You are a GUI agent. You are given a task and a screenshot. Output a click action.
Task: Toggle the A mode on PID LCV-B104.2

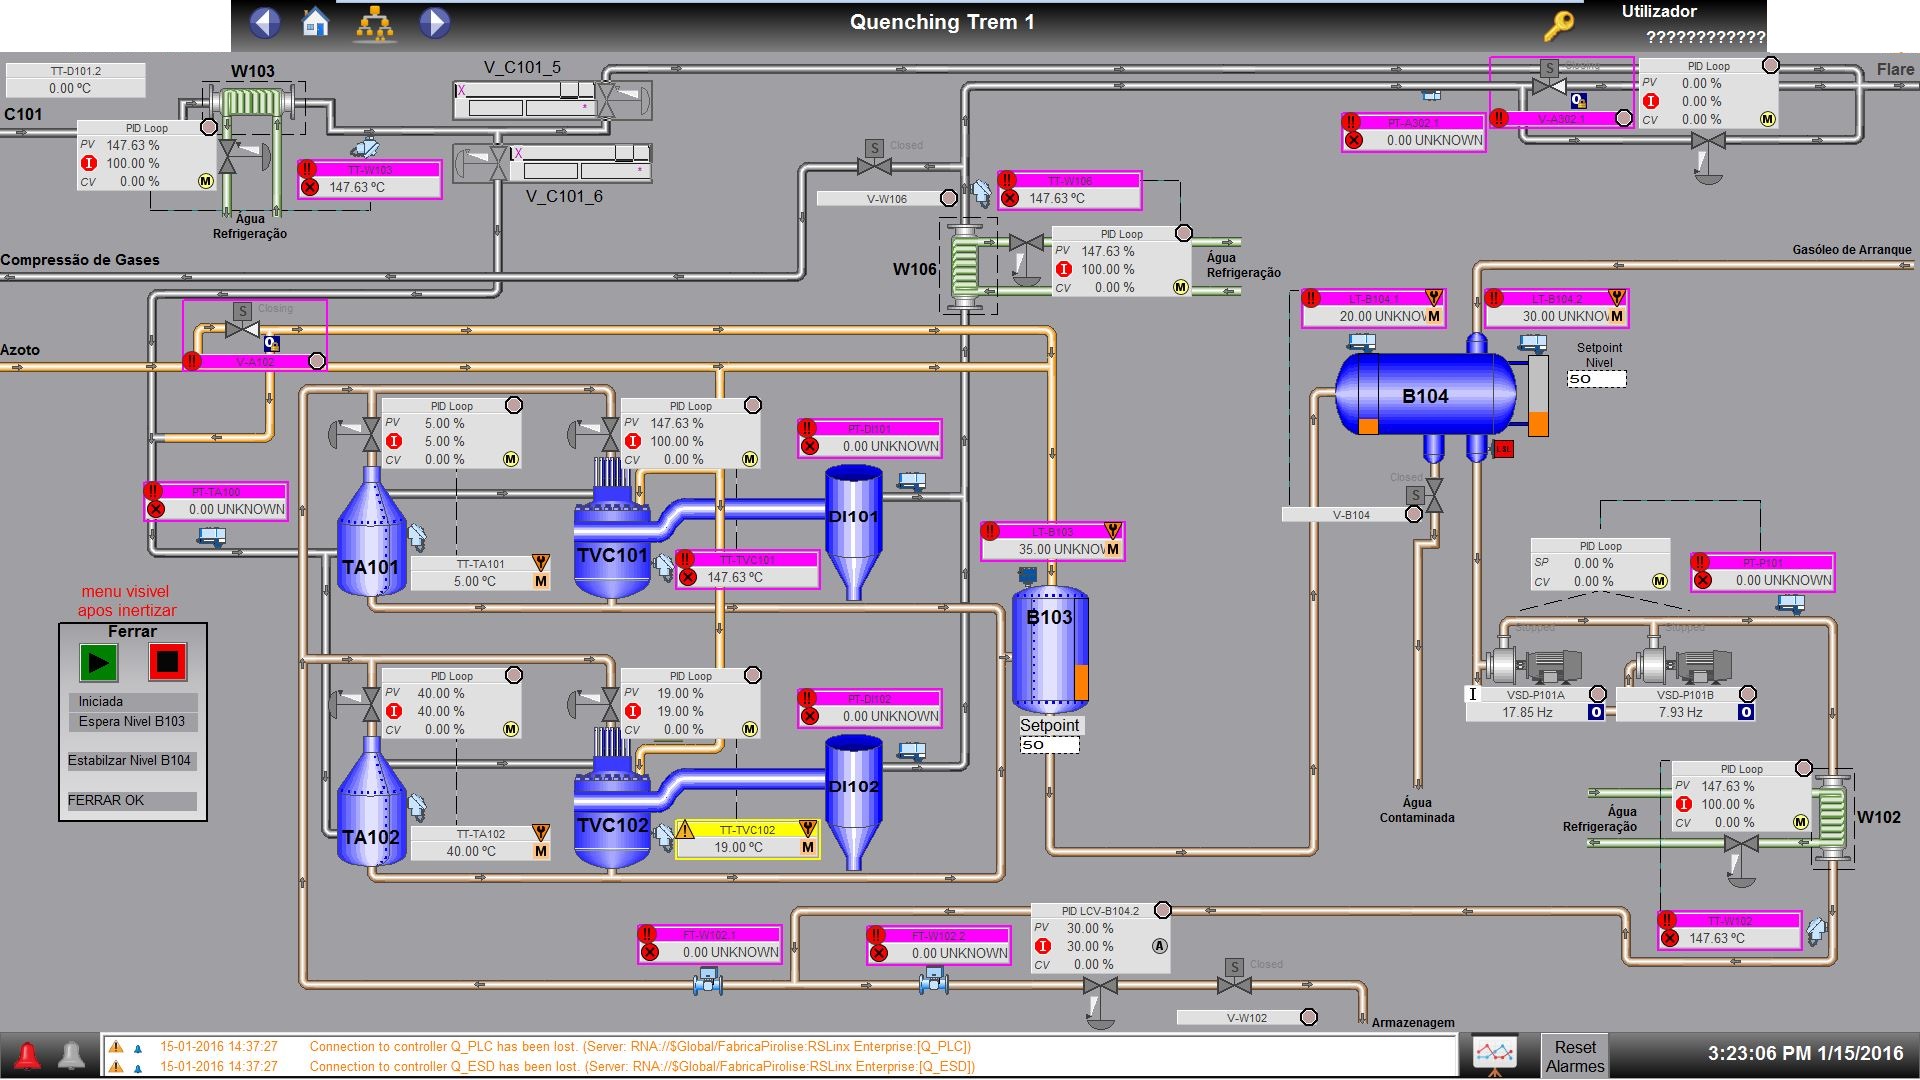point(1160,946)
